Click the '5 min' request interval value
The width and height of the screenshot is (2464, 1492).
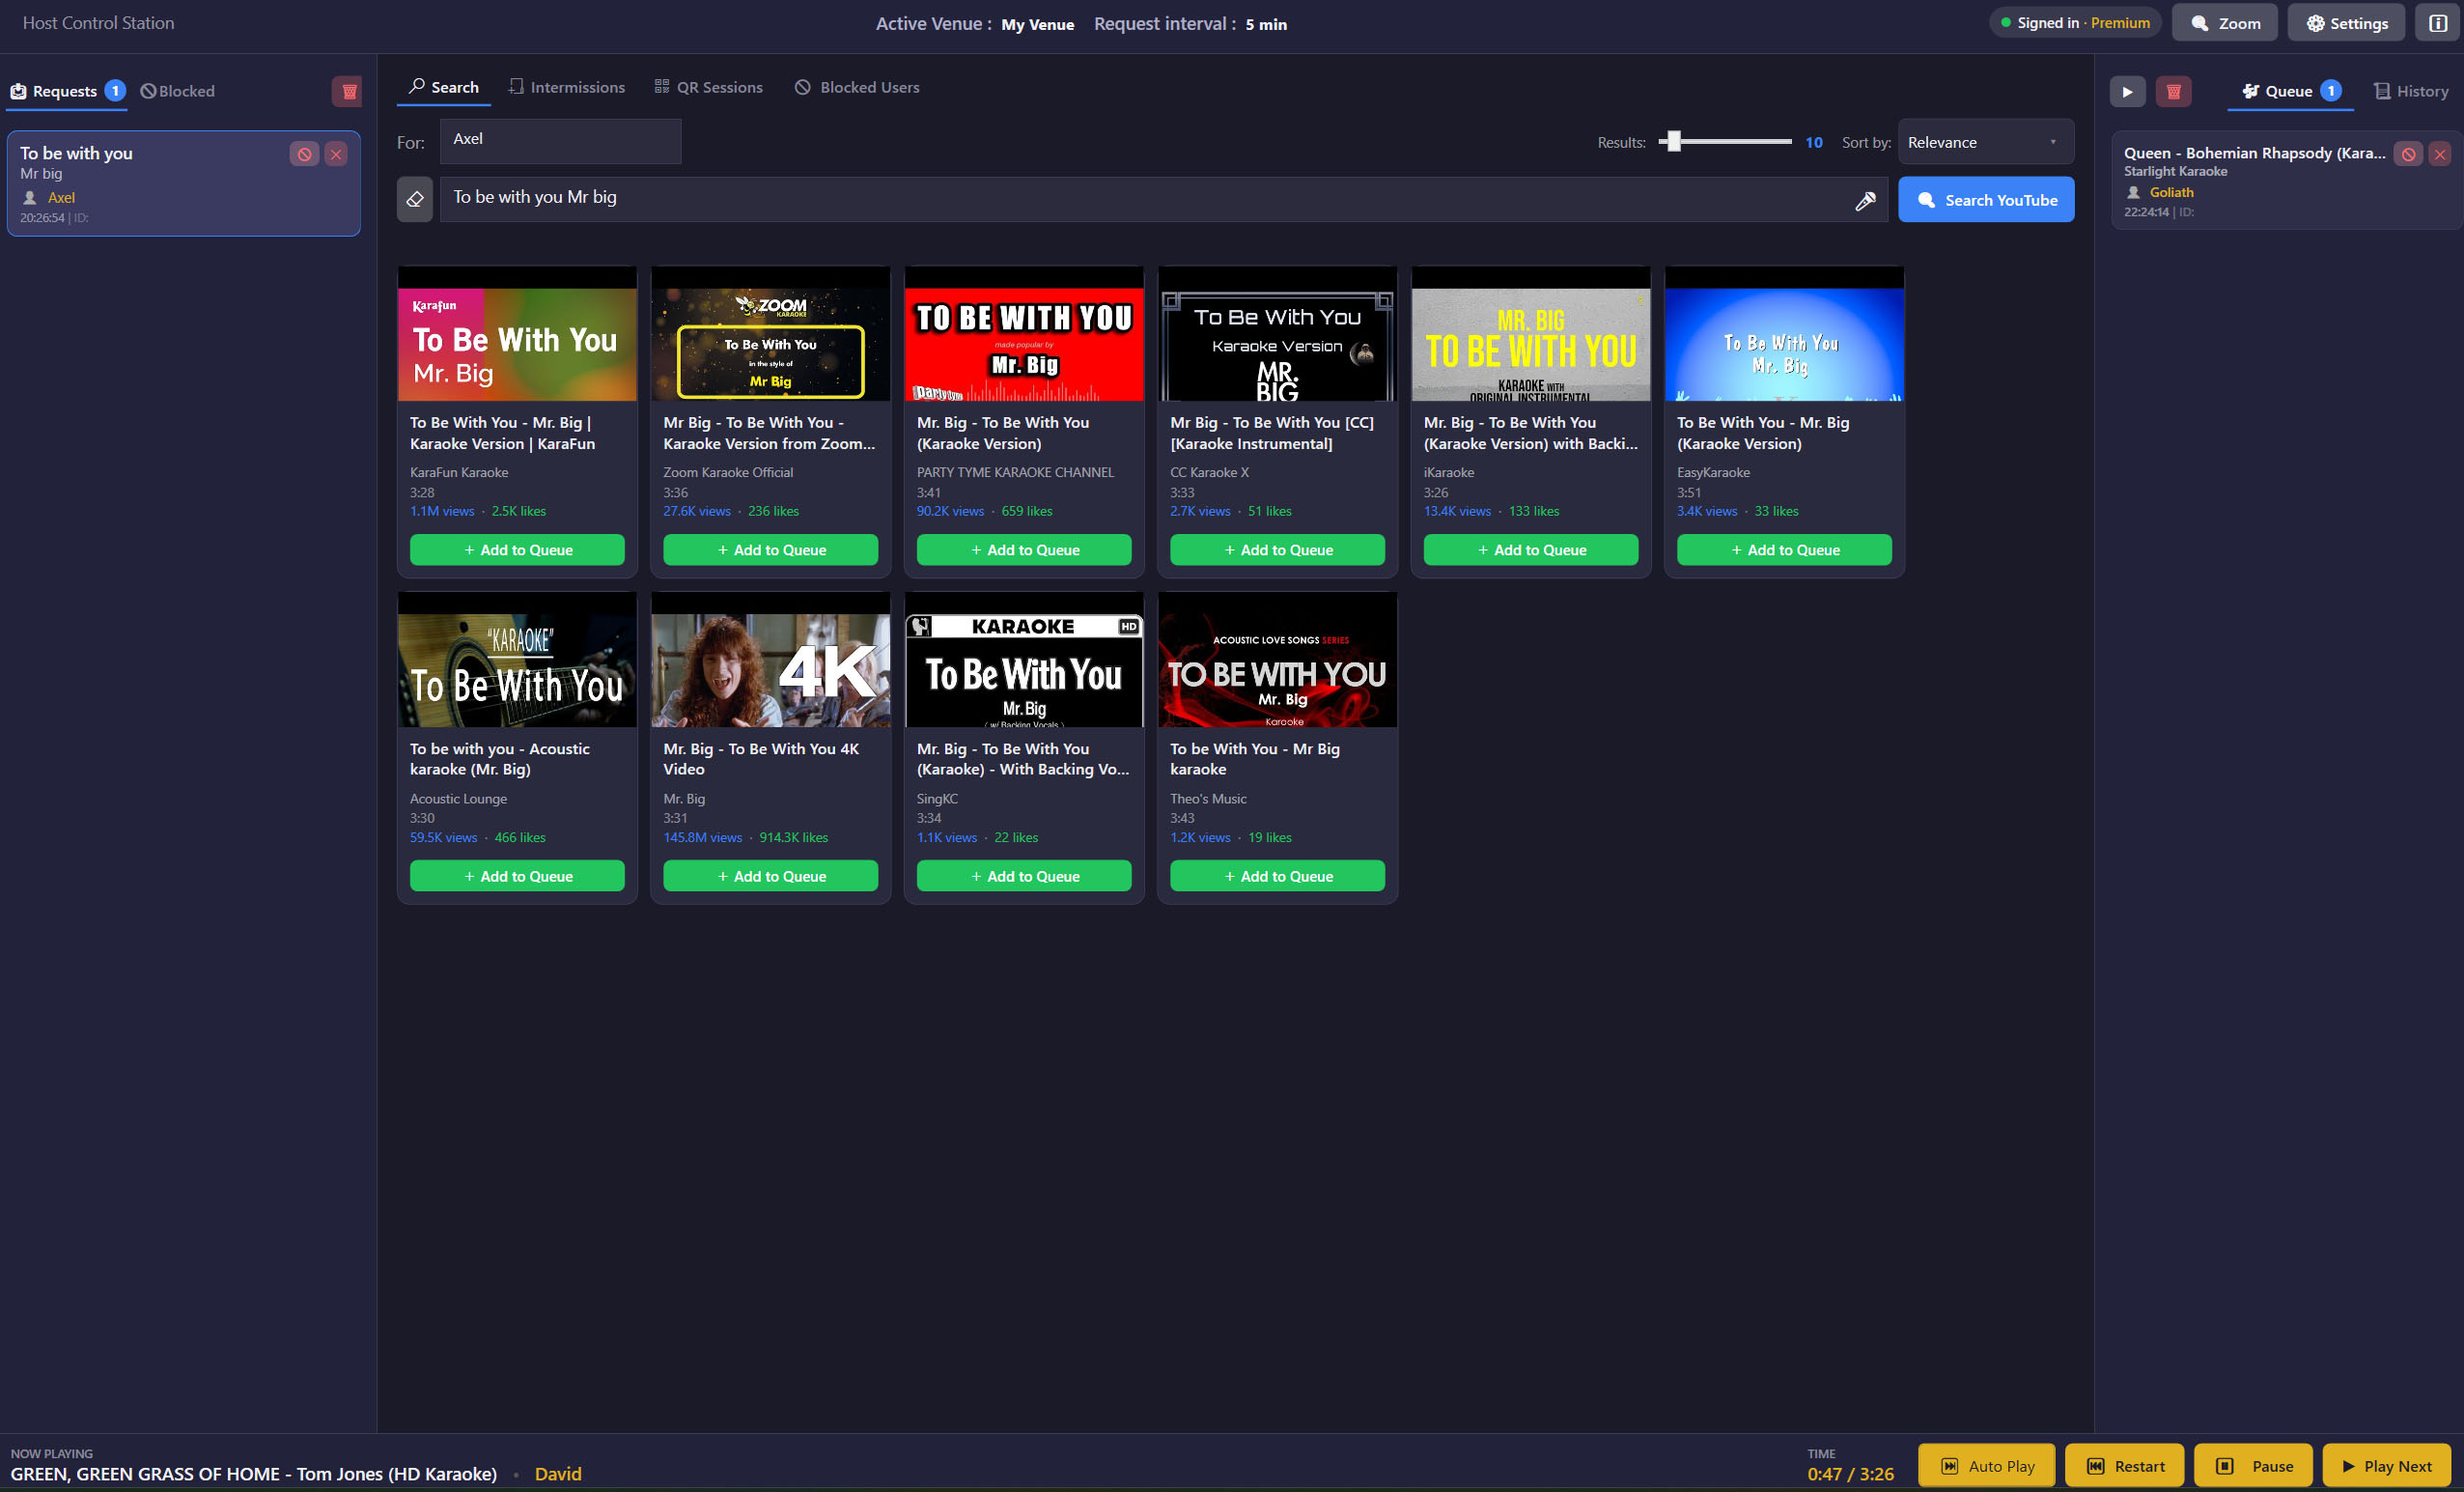pyautogui.click(x=1266, y=24)
